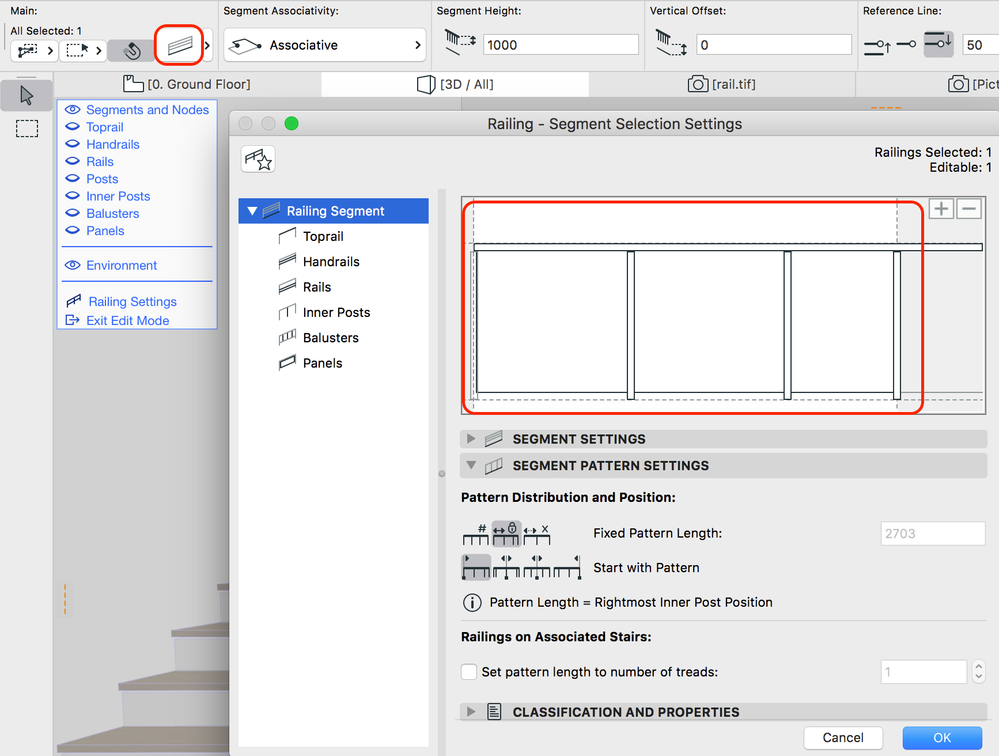Expand the SEGMENT SETTINGS section
This screenshot has height=756, width=999.
(x=470, y=438)
